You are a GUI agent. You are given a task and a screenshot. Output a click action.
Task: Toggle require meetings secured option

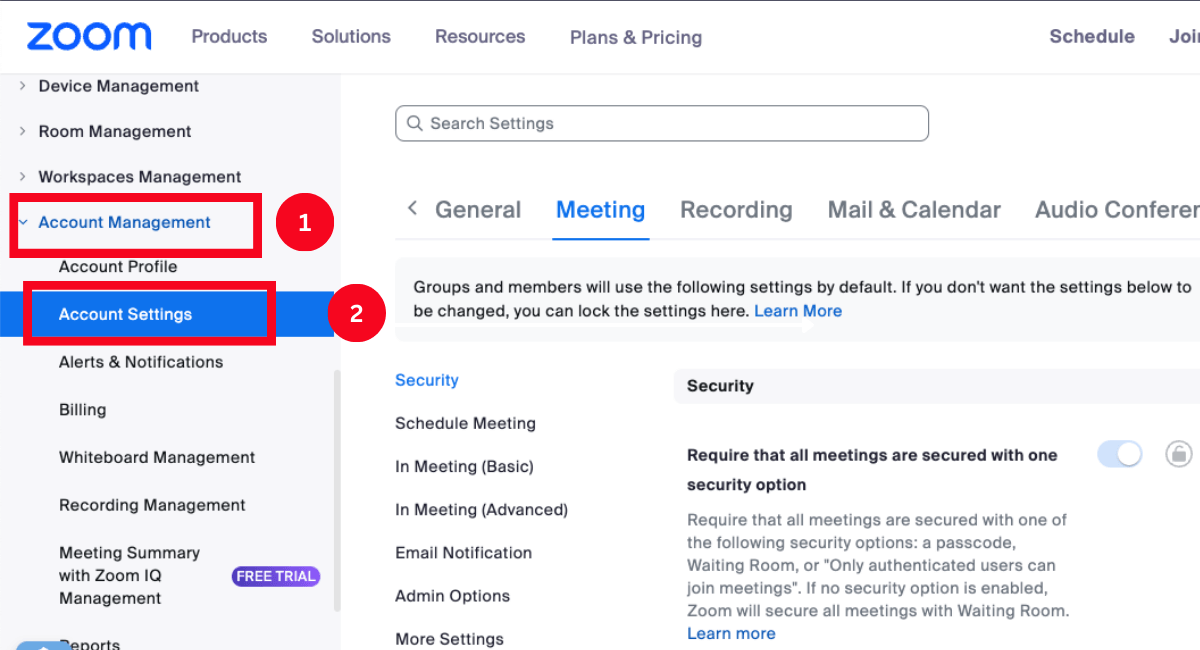pyautogui.click(x=1120, y=454)
